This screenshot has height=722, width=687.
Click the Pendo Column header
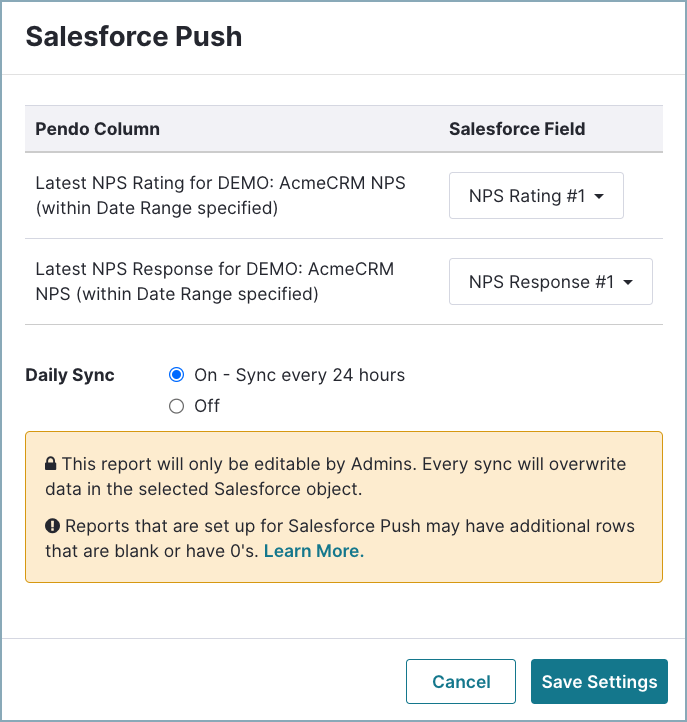tap(98, 129)
